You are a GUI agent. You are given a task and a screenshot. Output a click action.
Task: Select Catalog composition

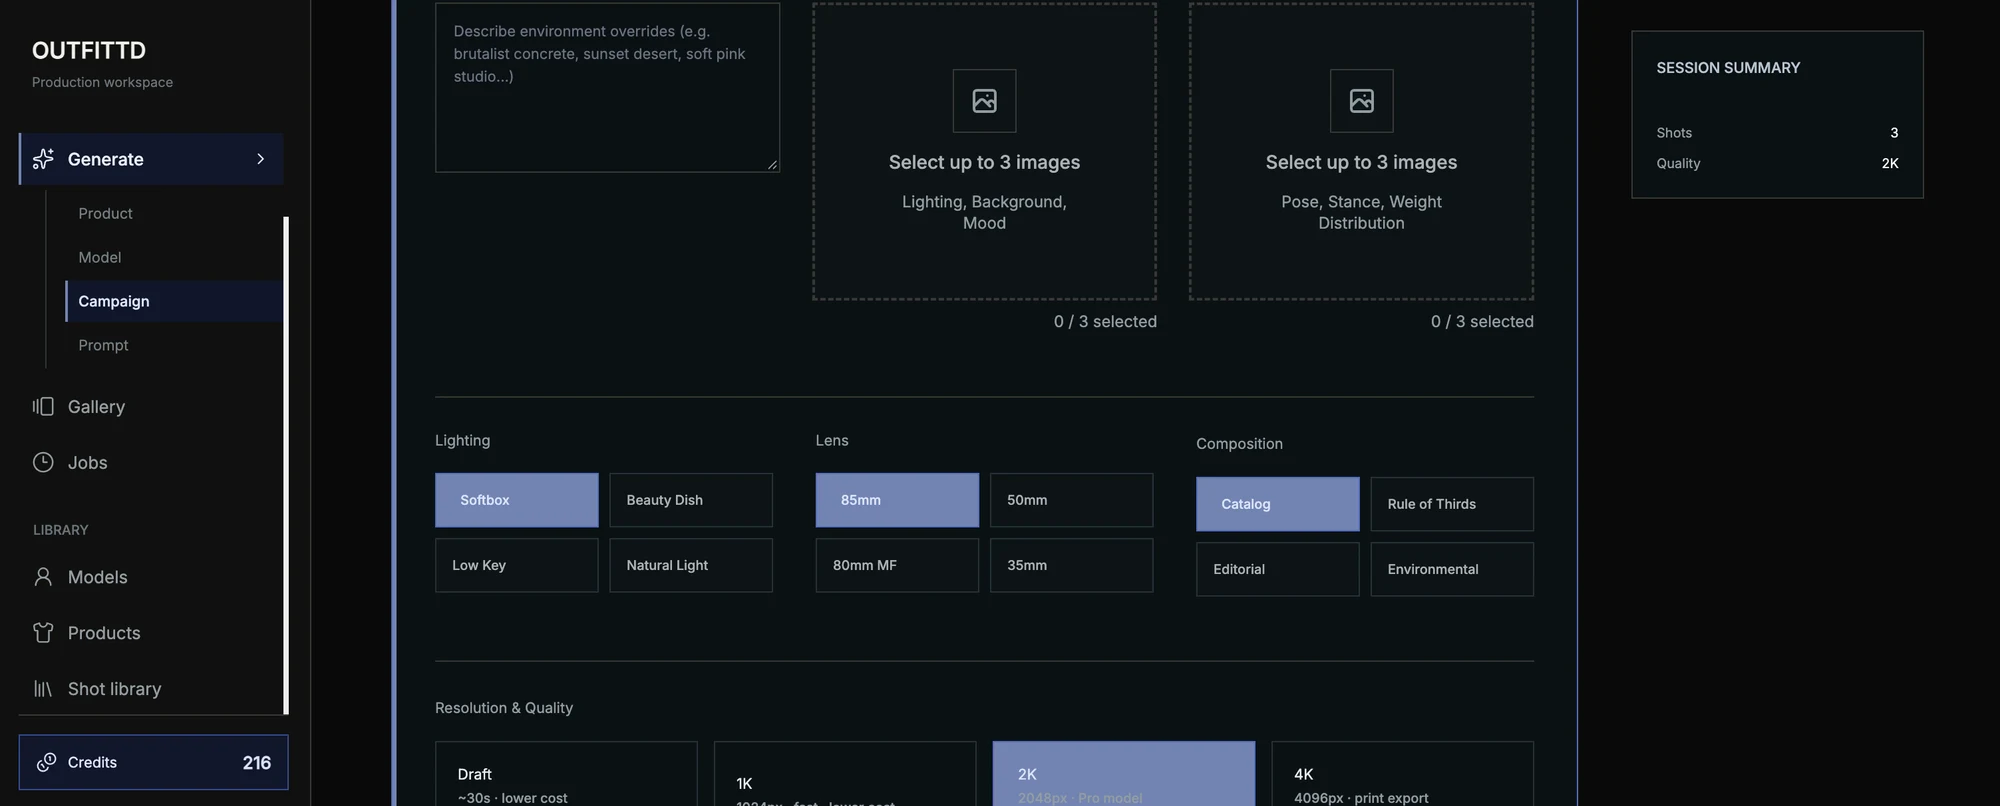[x=1278, y=504]
